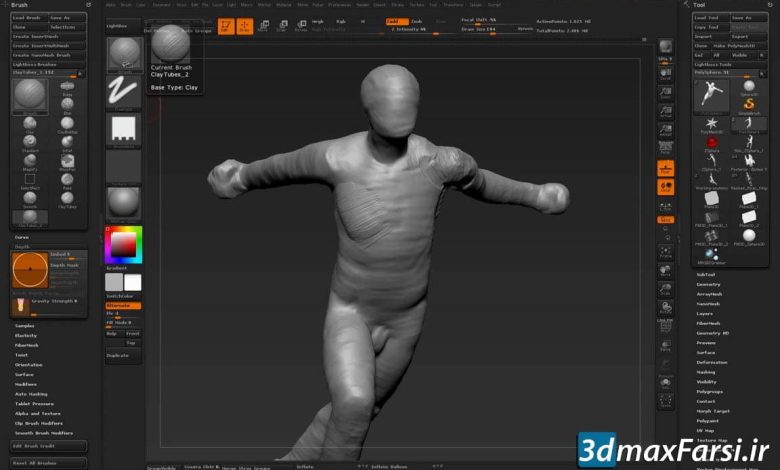Expand the Deformation subpalette
Viewport: 780px width, 470px height.
coord(711,362)
